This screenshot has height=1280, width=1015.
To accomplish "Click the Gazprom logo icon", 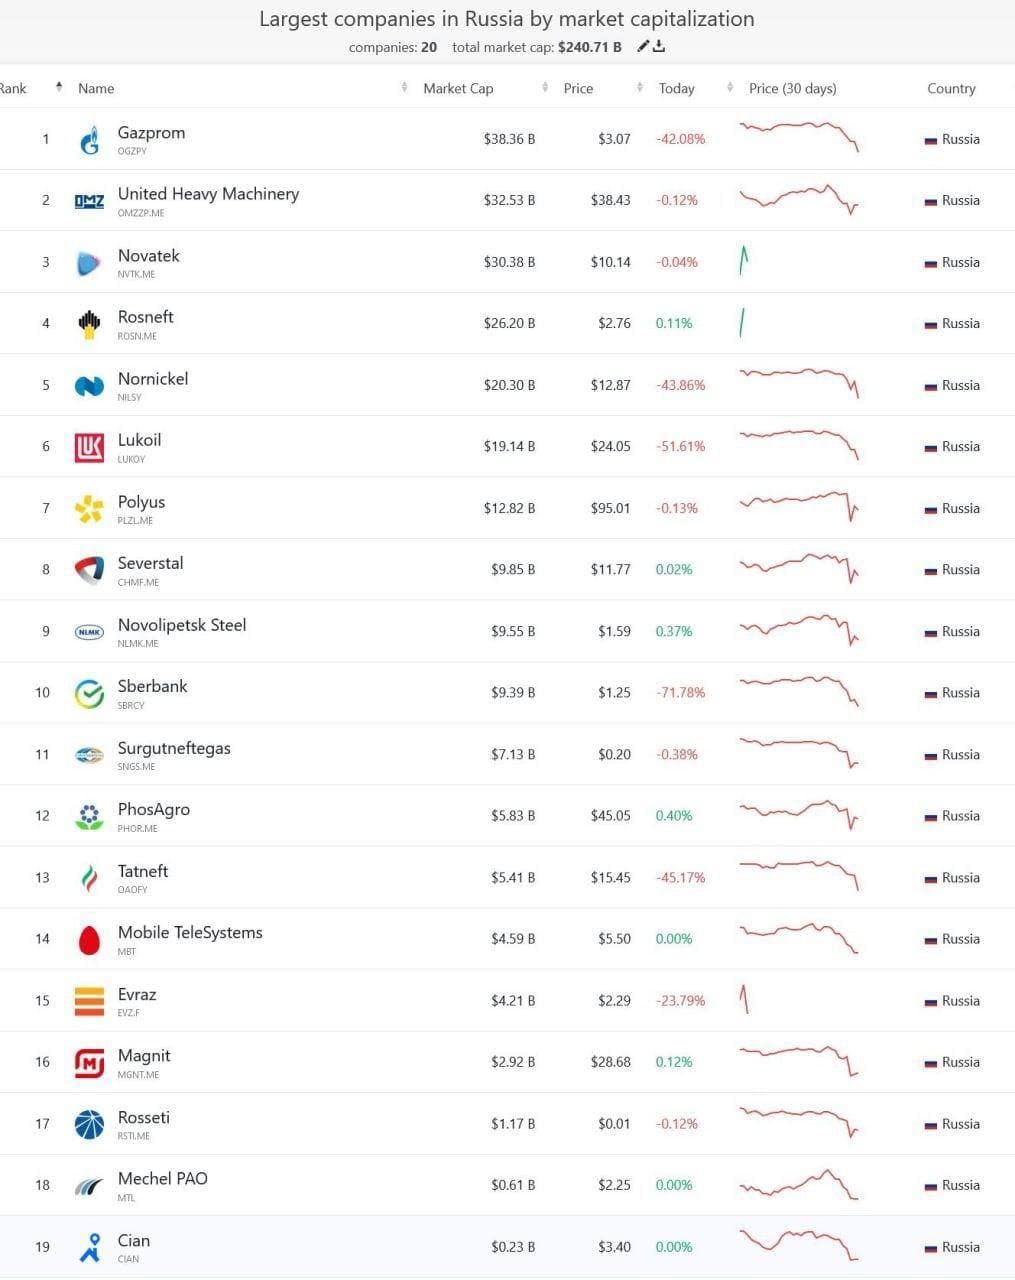I will click(x=90, y=140).
